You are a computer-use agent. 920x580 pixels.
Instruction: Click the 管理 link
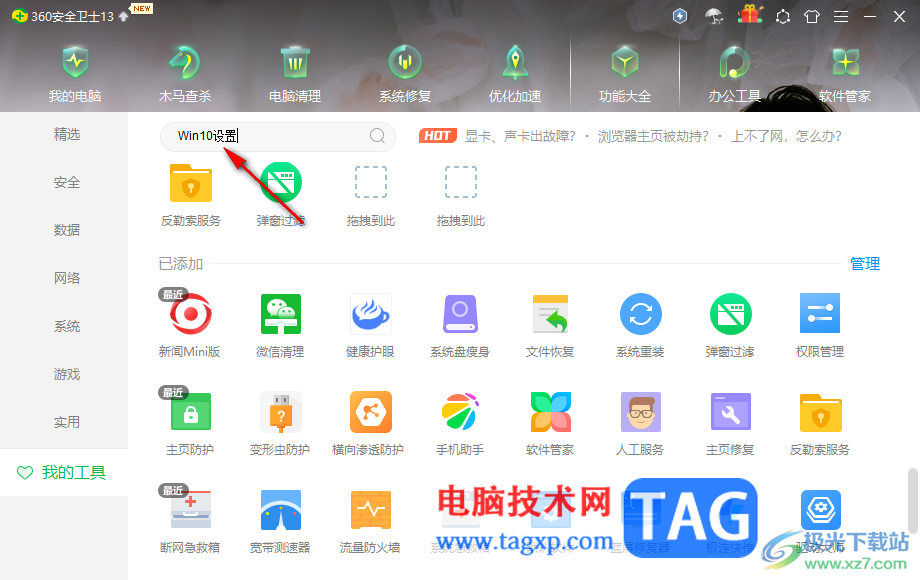865,264
